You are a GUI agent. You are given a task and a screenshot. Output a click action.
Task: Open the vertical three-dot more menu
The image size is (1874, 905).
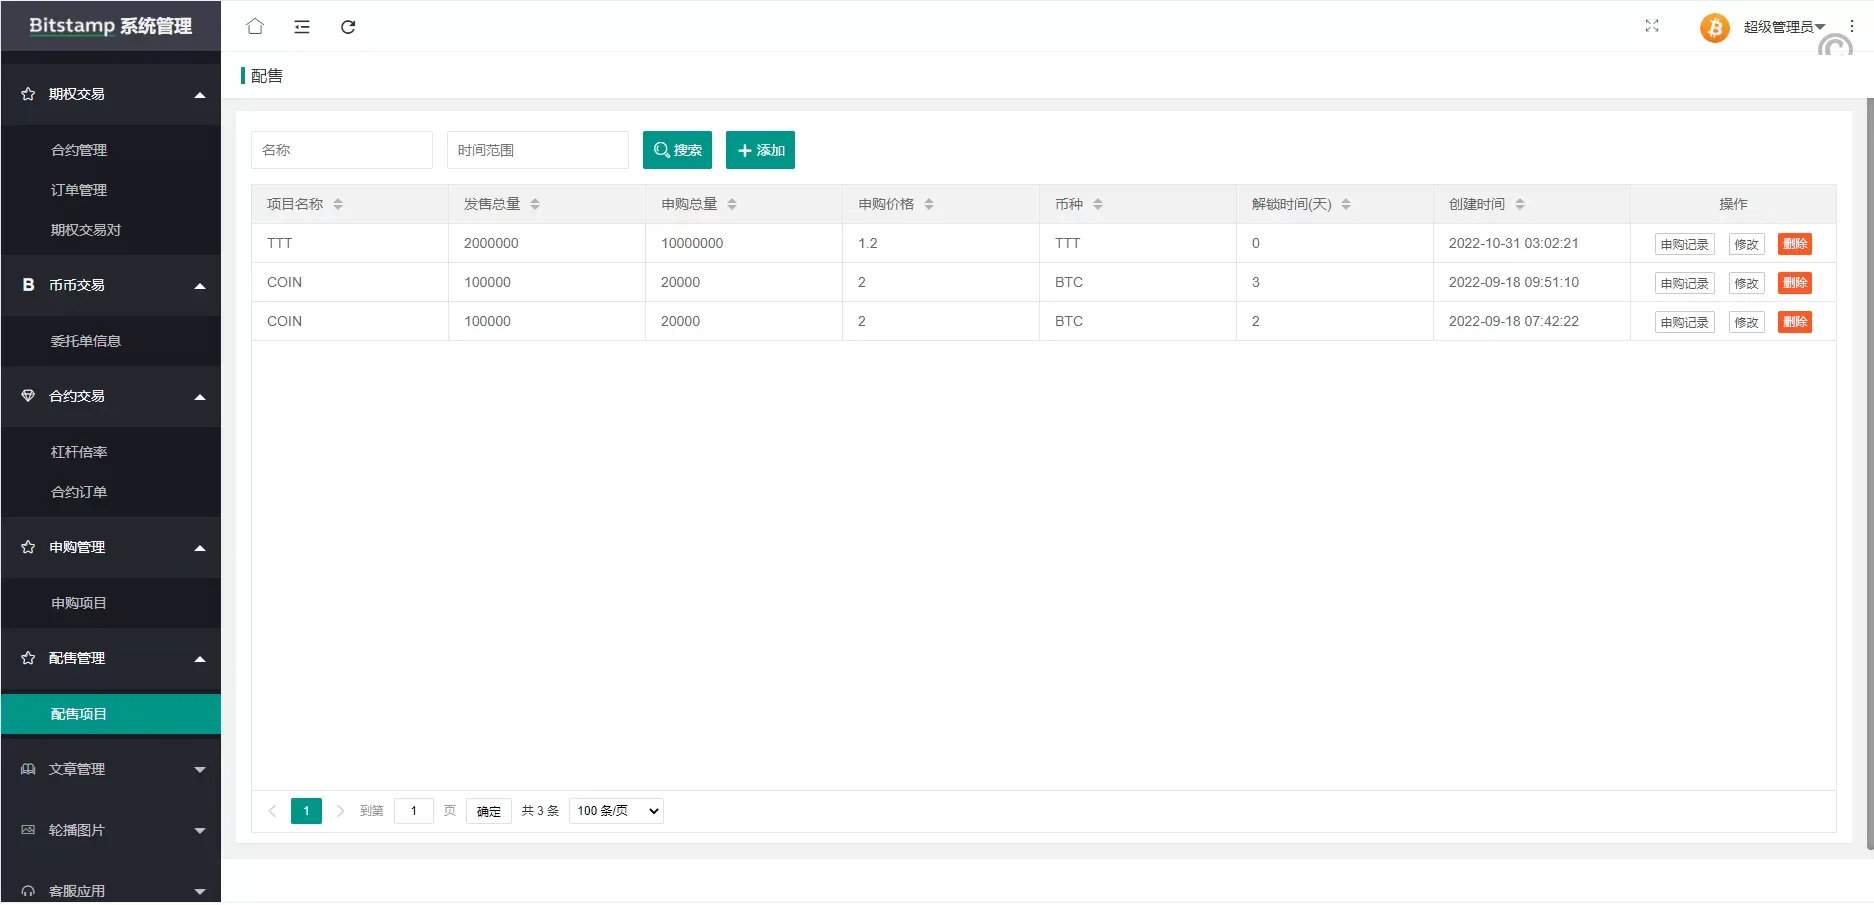[x=1851, y=27]
